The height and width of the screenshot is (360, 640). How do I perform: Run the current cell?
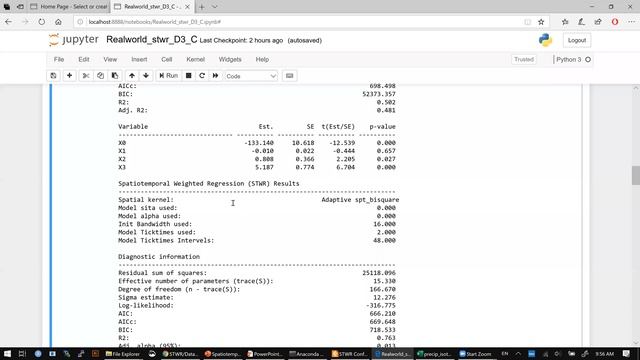click(x=168, y=76)
